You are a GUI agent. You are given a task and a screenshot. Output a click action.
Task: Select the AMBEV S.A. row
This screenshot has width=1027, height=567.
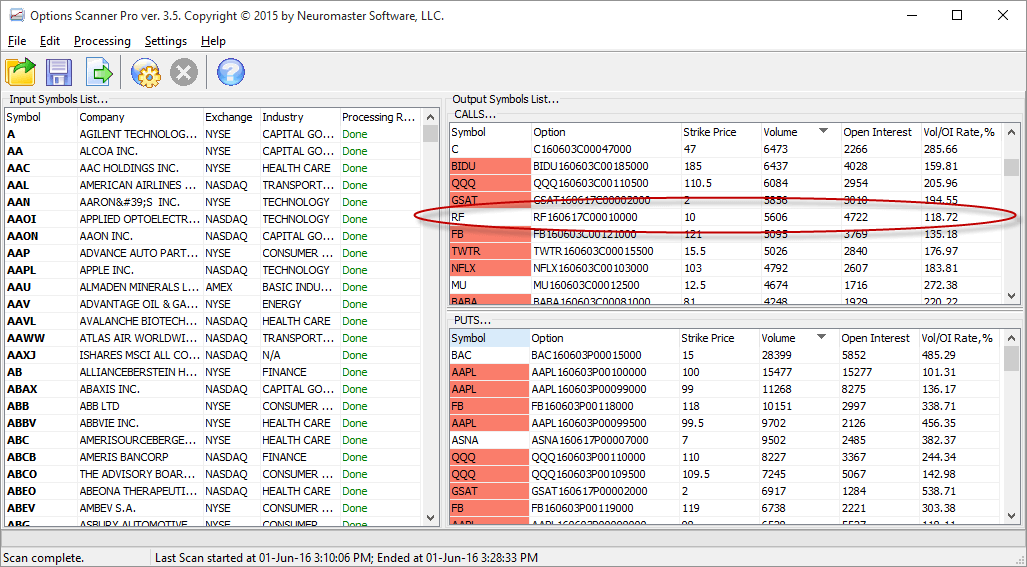tap(213, 508)
